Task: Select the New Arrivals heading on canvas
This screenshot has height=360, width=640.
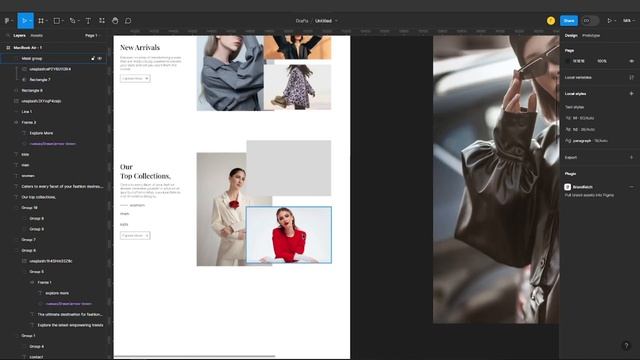Action: (140, 47)
